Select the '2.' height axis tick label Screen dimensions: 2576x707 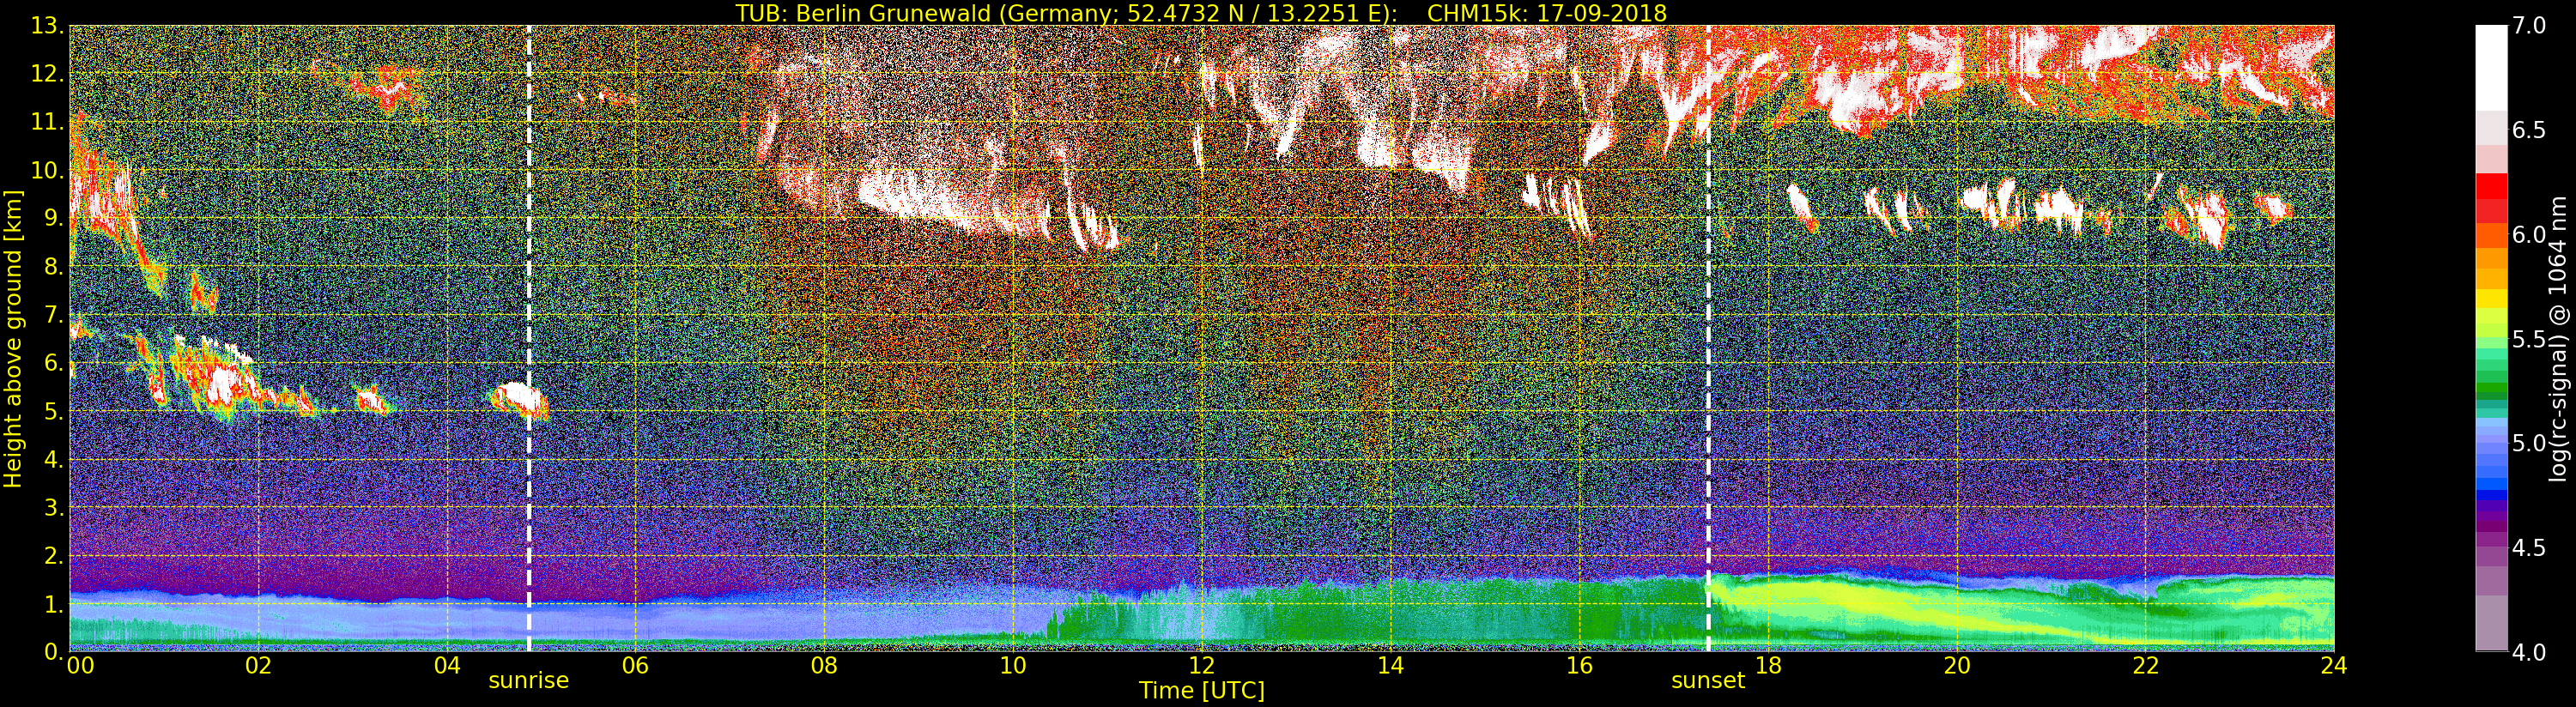(x=54, y=555)
